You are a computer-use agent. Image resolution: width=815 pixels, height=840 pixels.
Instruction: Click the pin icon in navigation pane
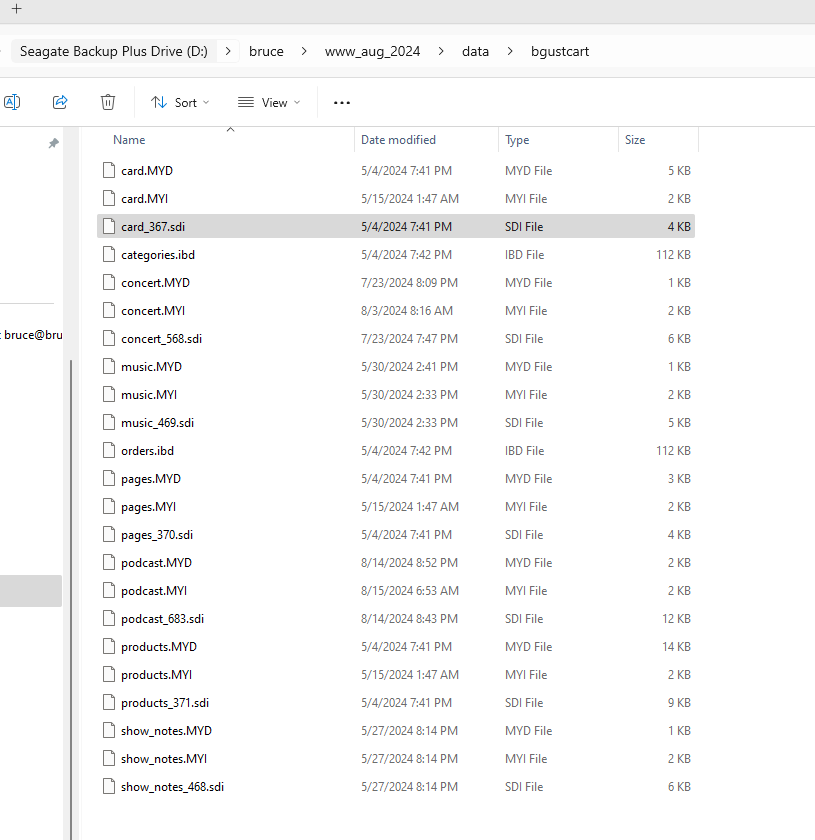click(54, 143)
